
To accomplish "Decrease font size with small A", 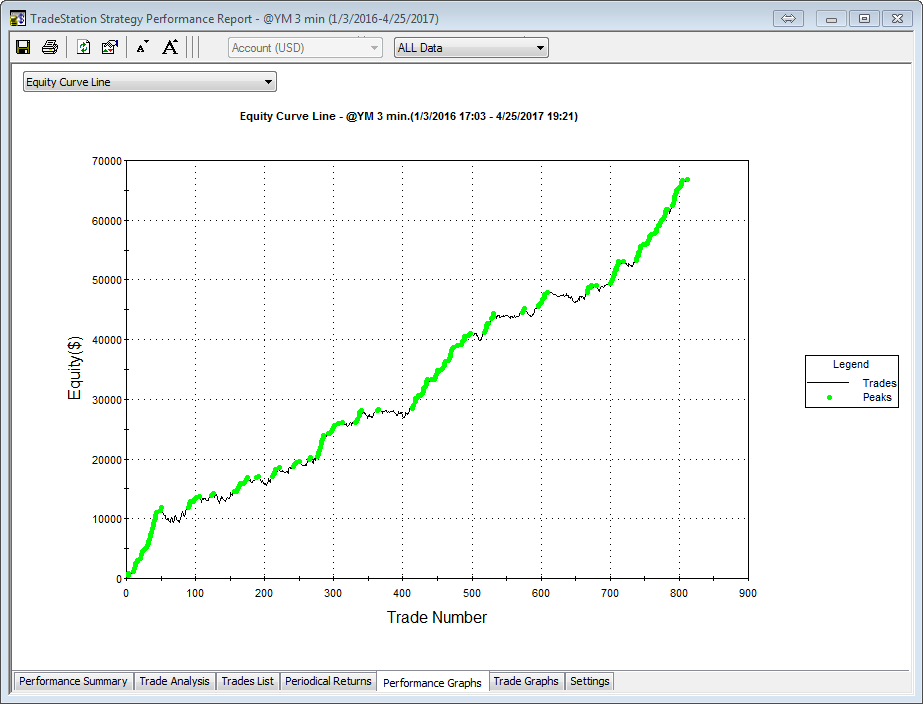I will (142, 47).
